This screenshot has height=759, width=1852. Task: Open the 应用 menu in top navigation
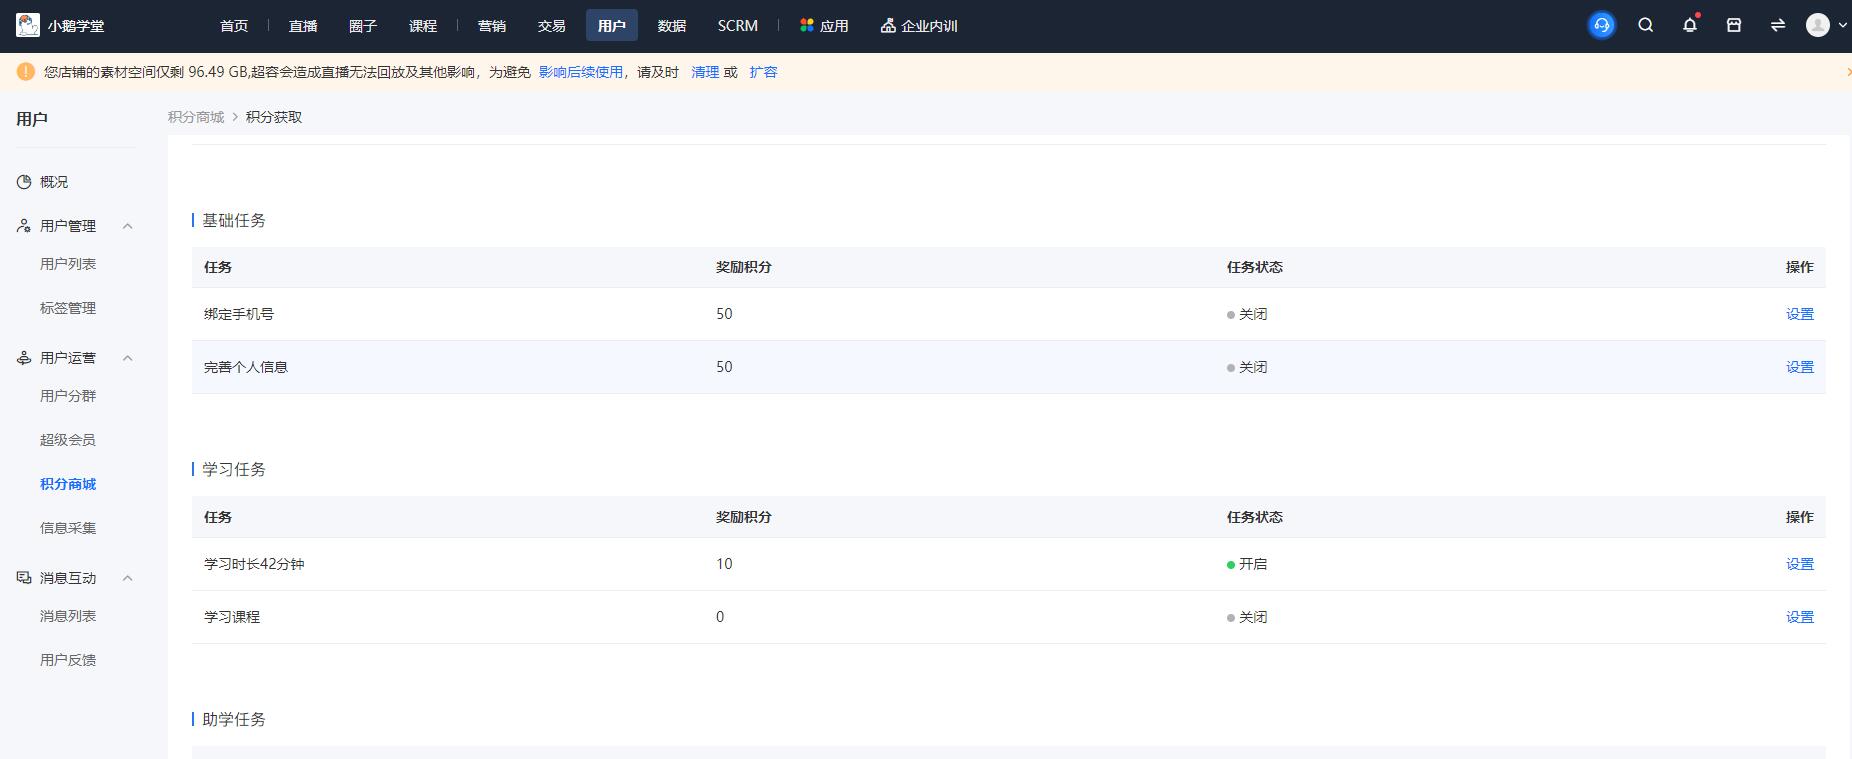(x=824, y=26)
